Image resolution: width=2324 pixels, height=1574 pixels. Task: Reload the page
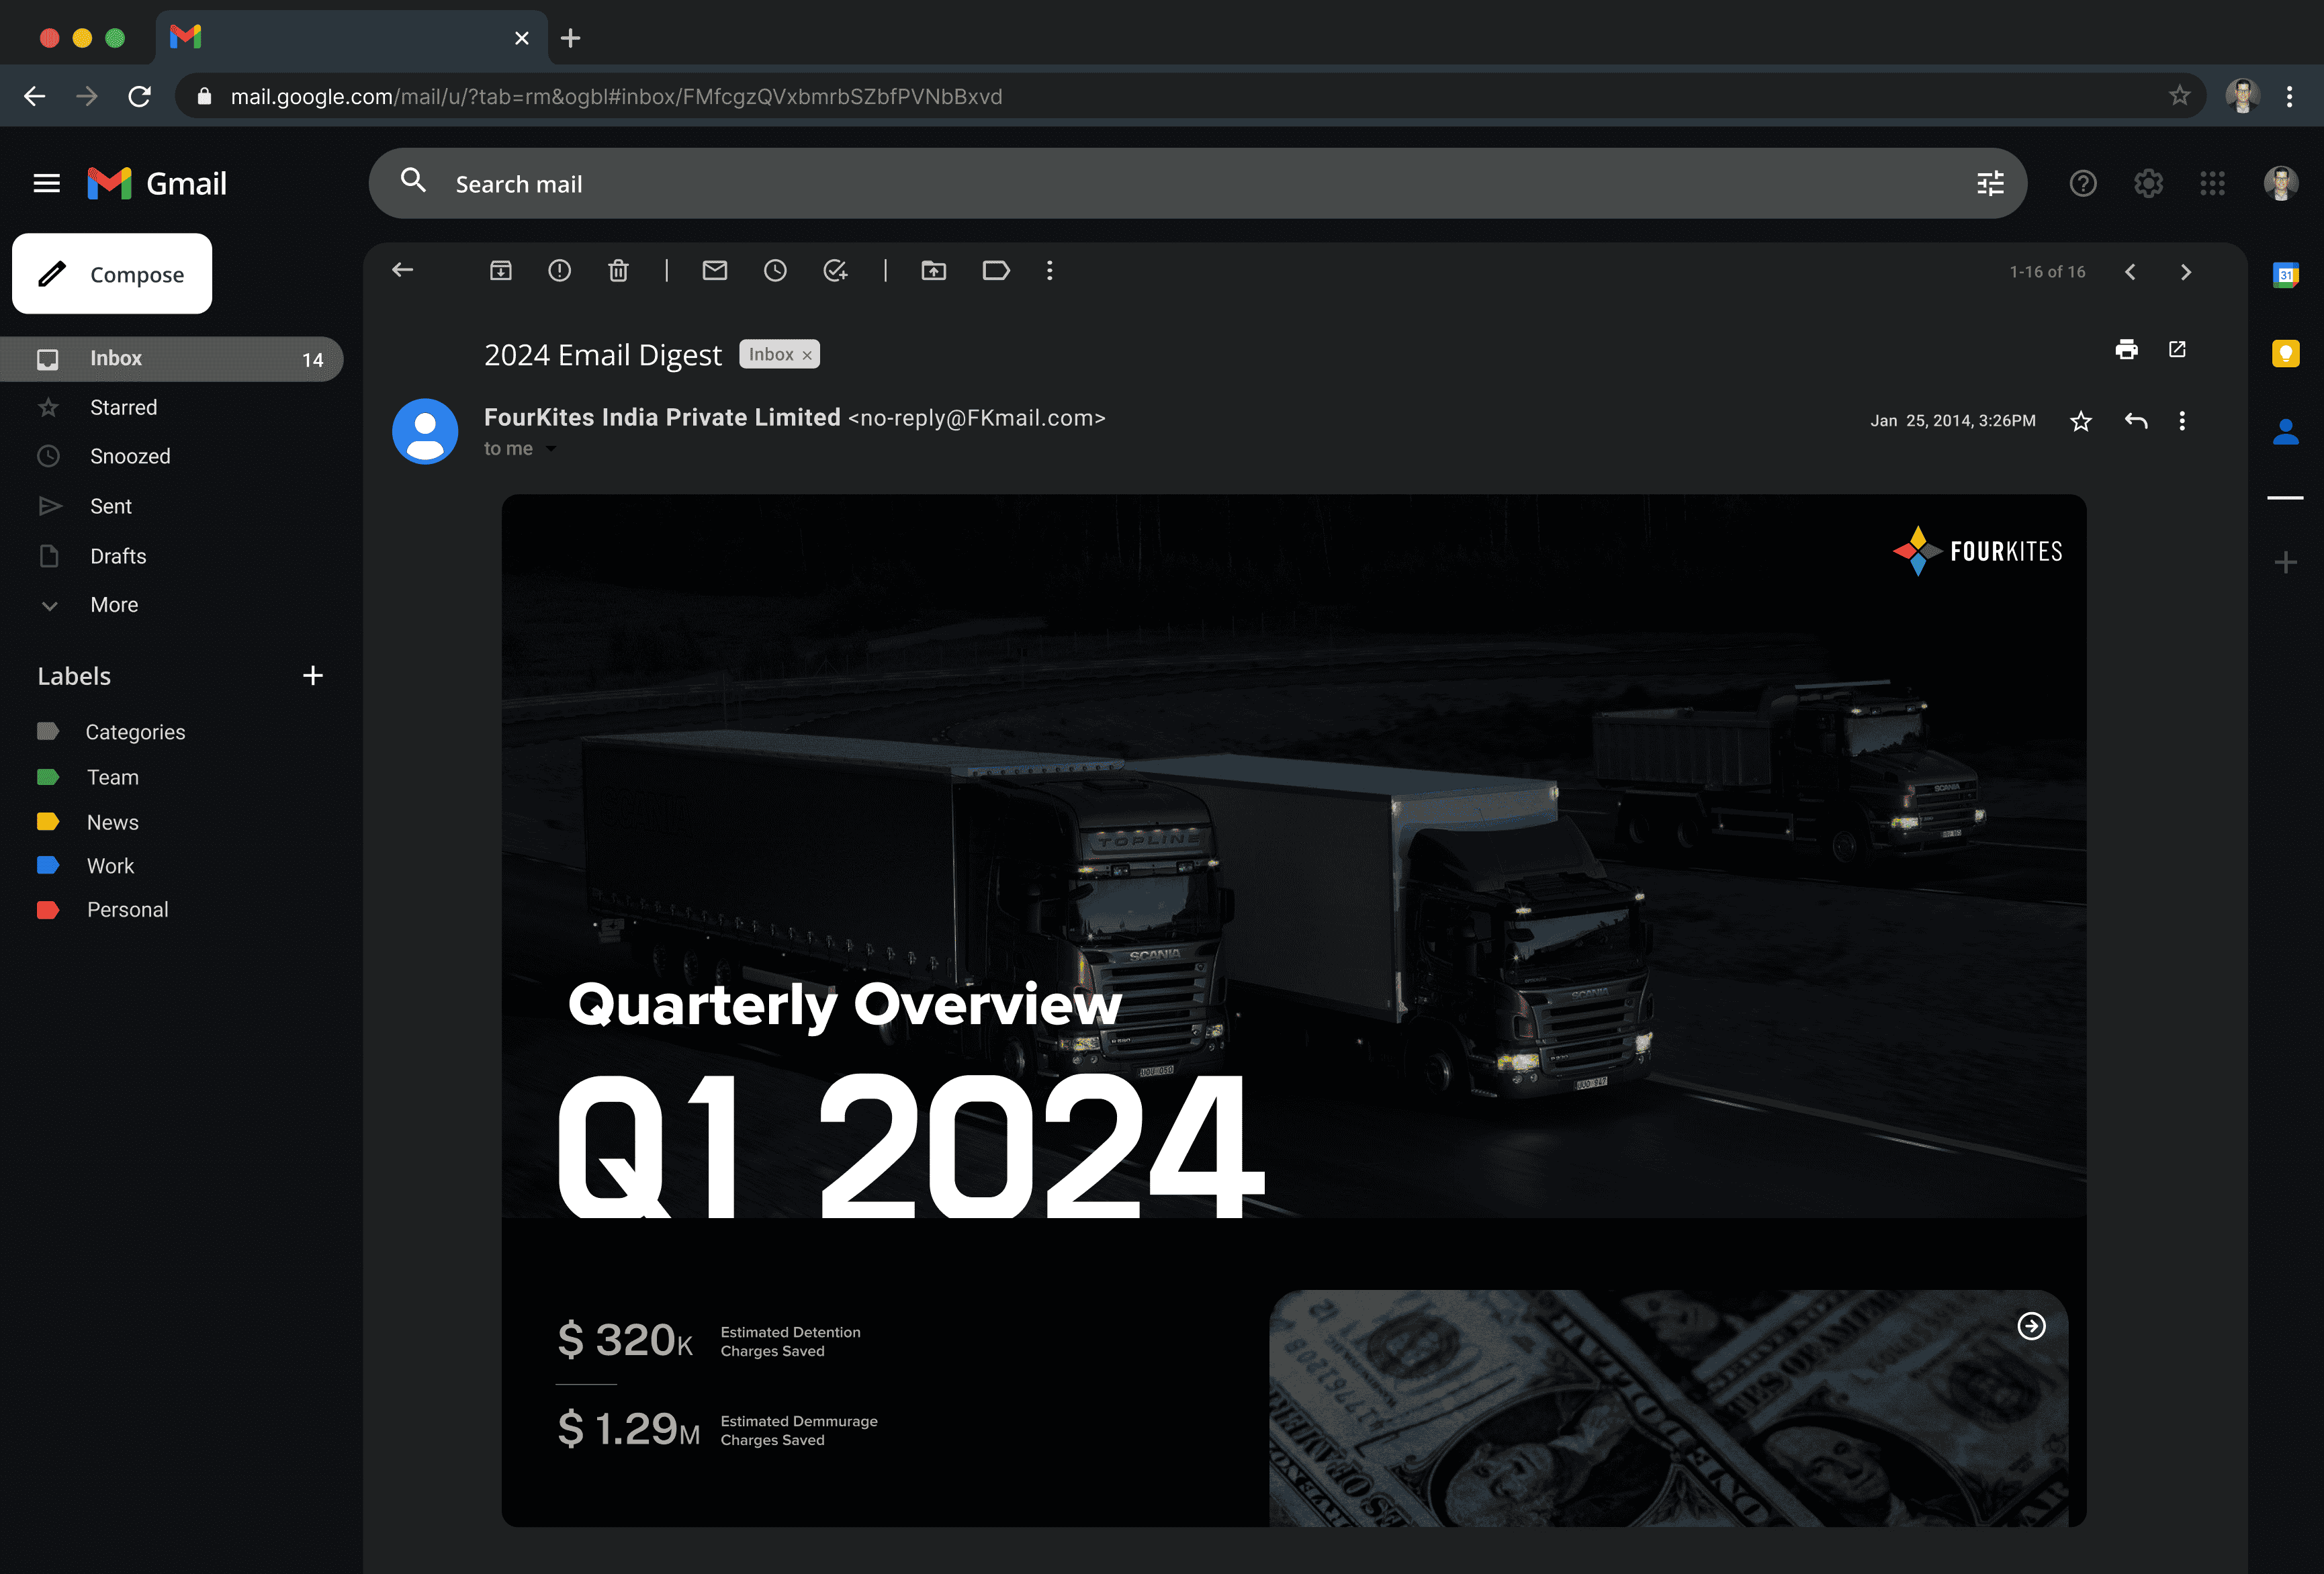pos(140,96)
